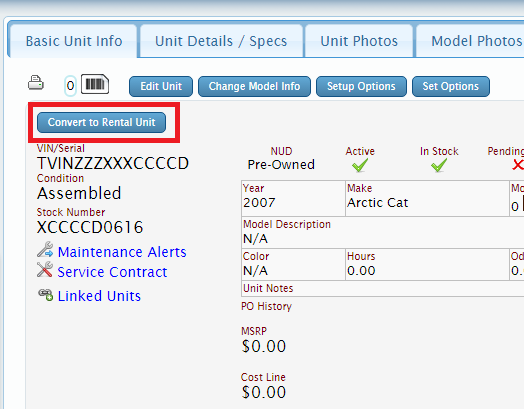Screen dimensions: 524x409
Task: Click the Change Model Info button
Action: (254, 86)
